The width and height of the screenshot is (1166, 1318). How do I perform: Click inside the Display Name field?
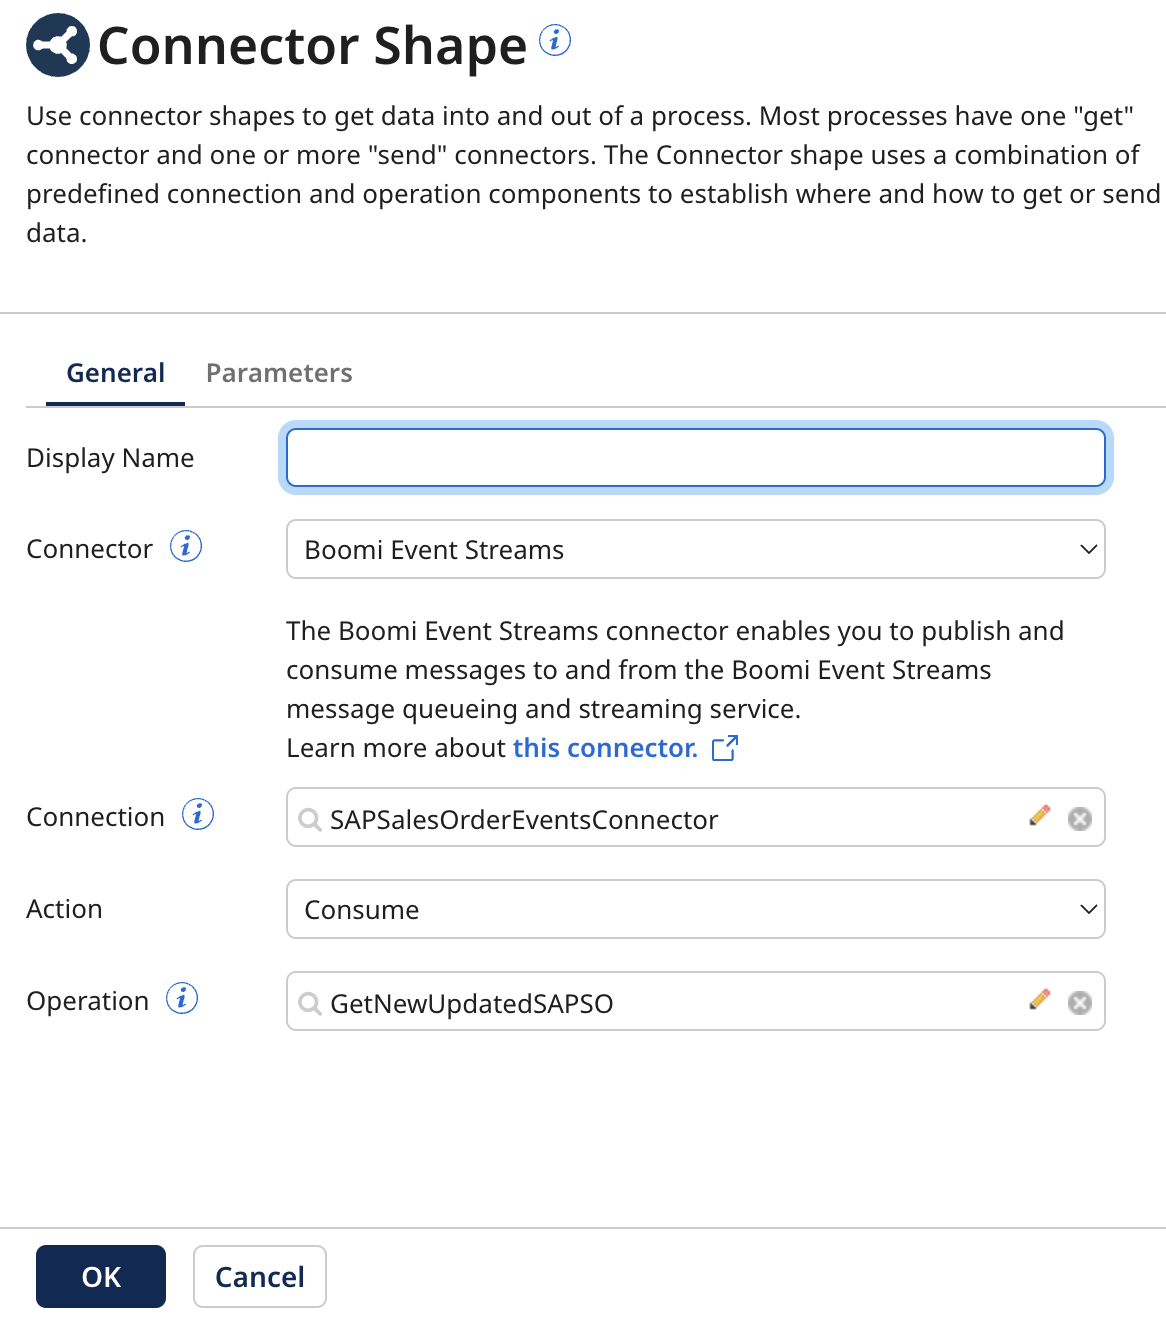(x=695, y=457)
